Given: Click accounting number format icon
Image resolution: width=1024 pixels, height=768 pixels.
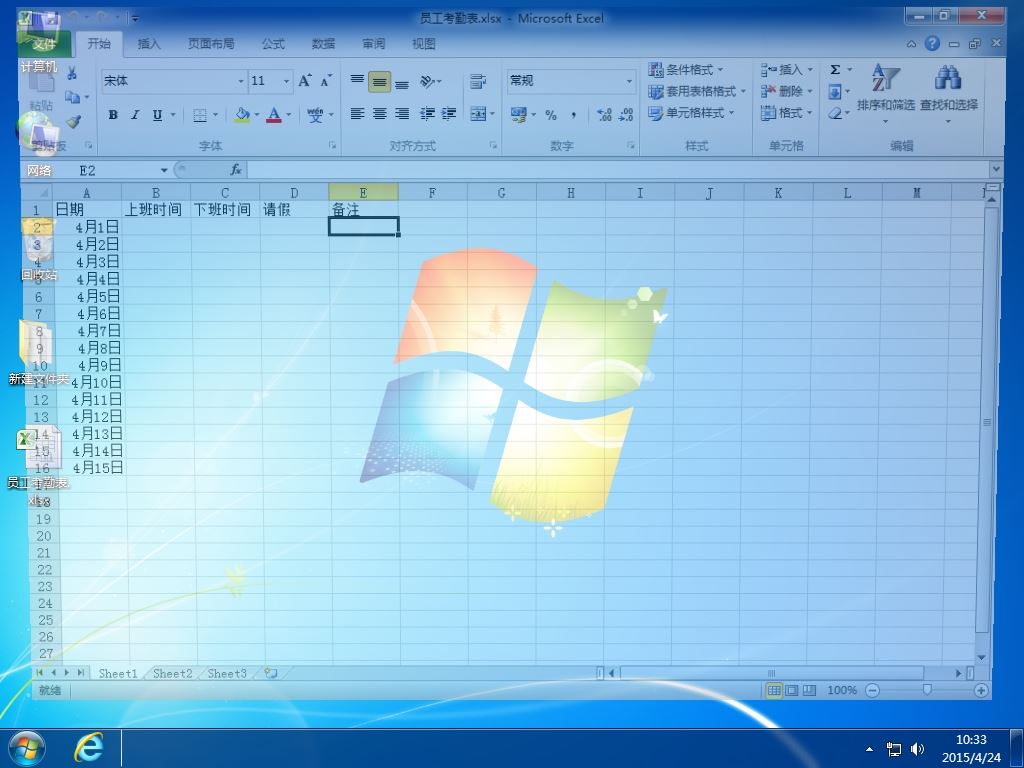Looking at the screenshot, I should click(x=519, y=115).
